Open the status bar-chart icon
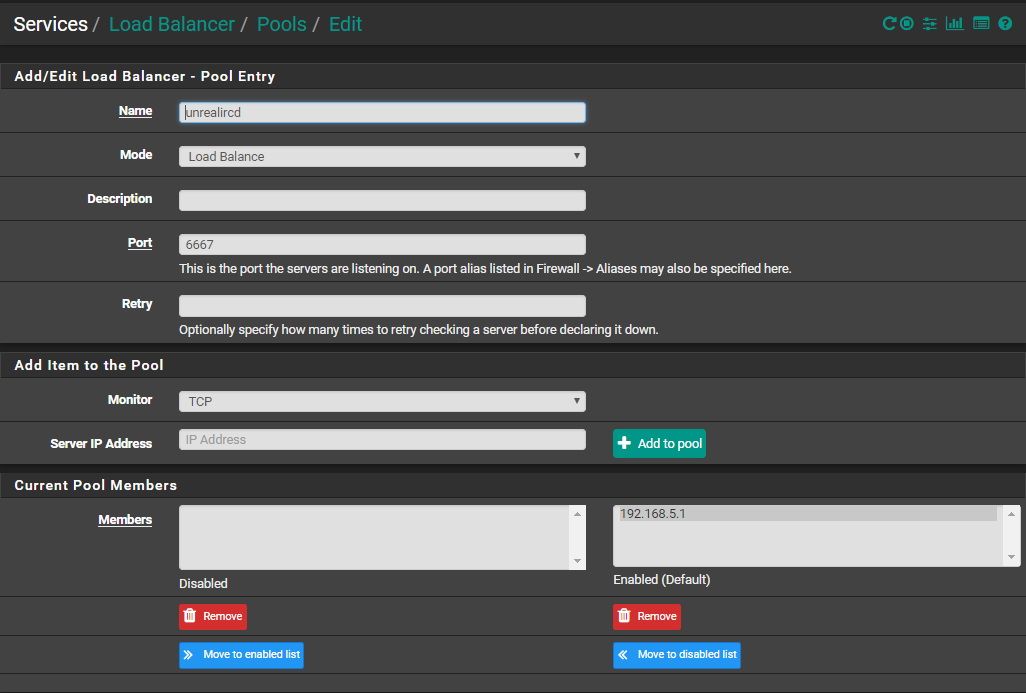Screen dimensions: 1026x693 point(955,24)
